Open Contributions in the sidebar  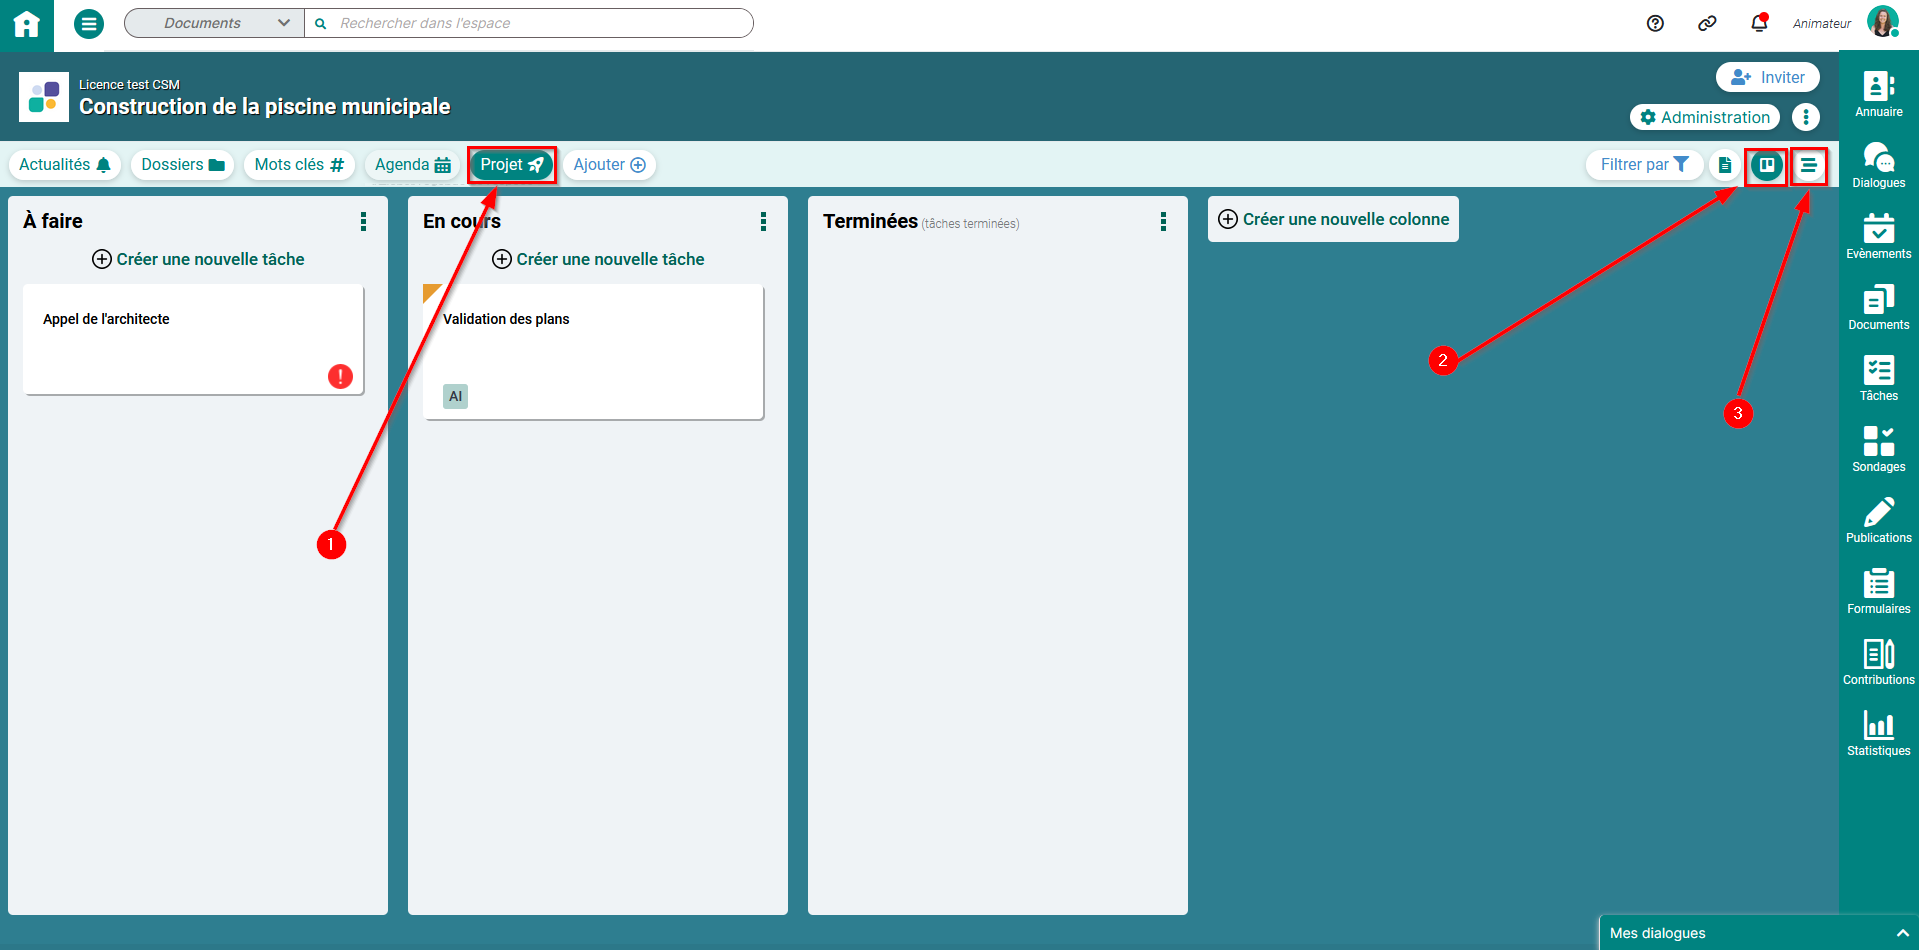tap(1879, 662)
